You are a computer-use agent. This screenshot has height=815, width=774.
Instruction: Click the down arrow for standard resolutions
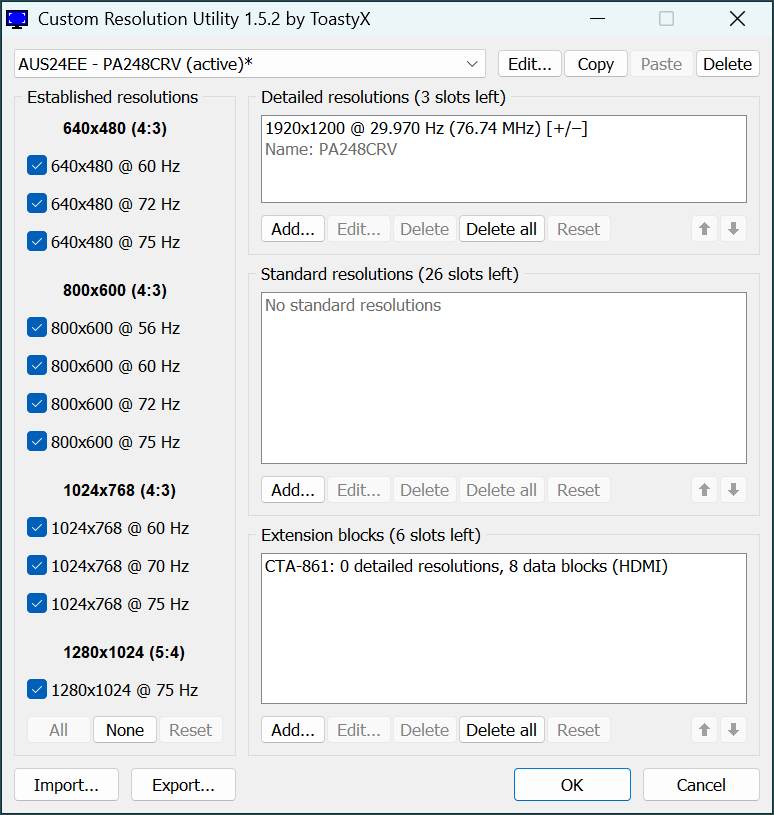point(734,489)
